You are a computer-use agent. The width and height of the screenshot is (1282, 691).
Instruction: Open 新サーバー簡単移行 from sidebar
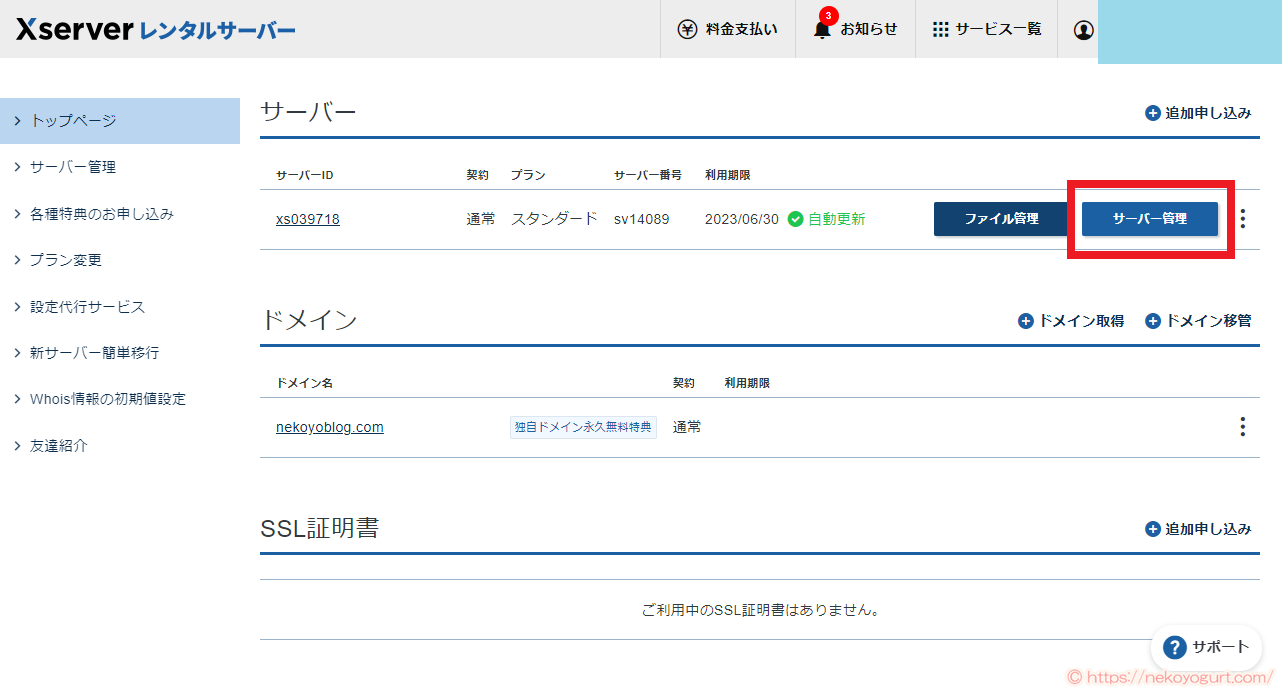point(84,351)
